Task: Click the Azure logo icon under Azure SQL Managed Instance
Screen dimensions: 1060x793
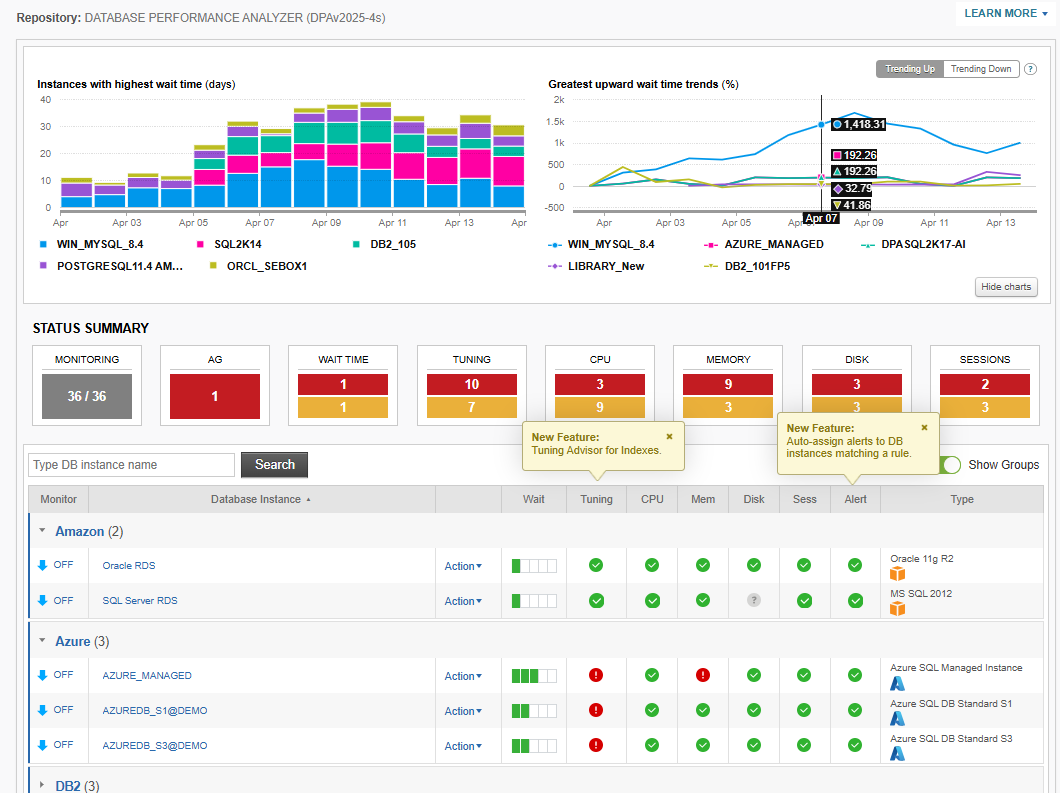Action: pyautogui.click(x=897, y=683)
